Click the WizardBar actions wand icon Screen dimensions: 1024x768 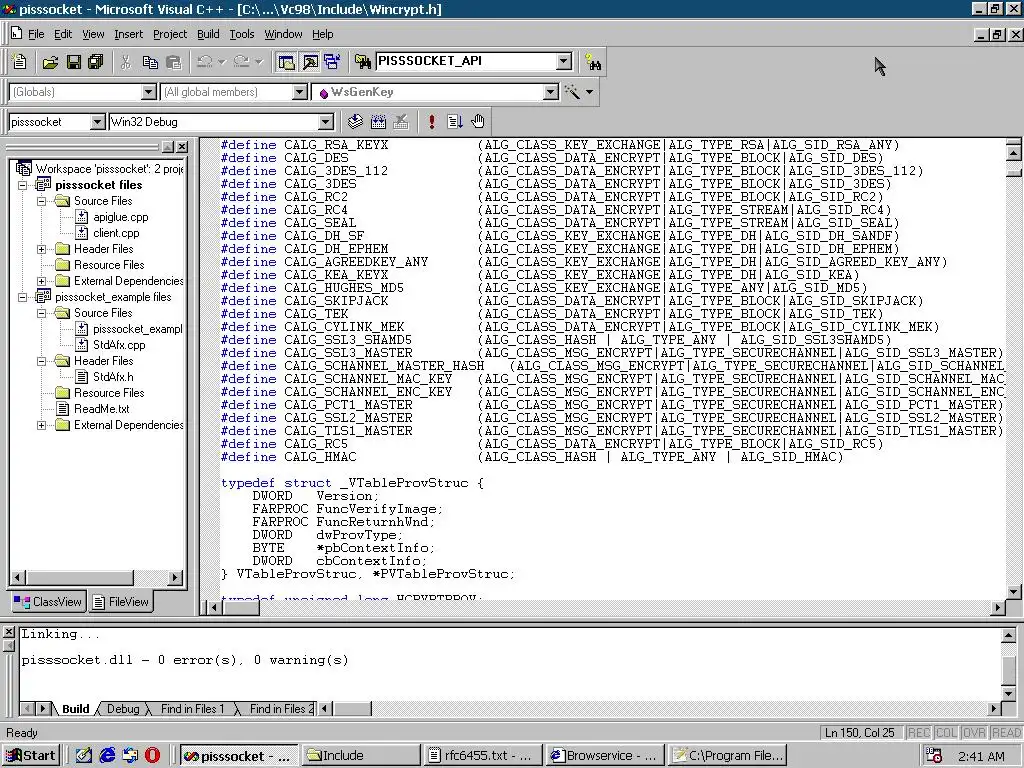[x=572, y=92]
